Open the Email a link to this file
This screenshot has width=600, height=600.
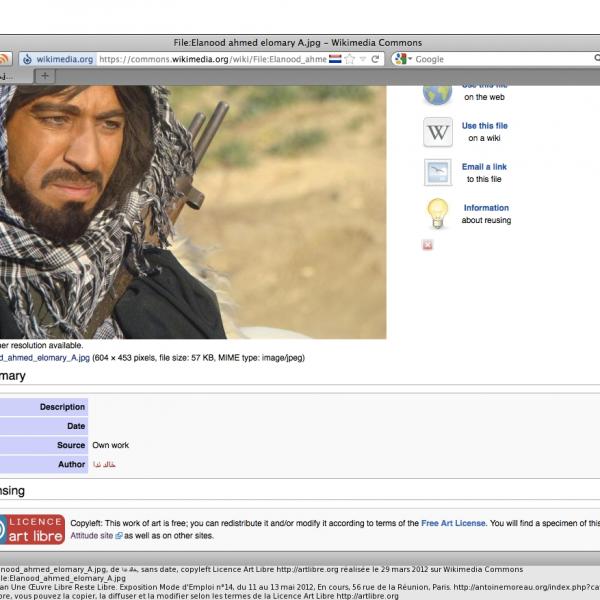pyautogui.click(x=484, y=167)
